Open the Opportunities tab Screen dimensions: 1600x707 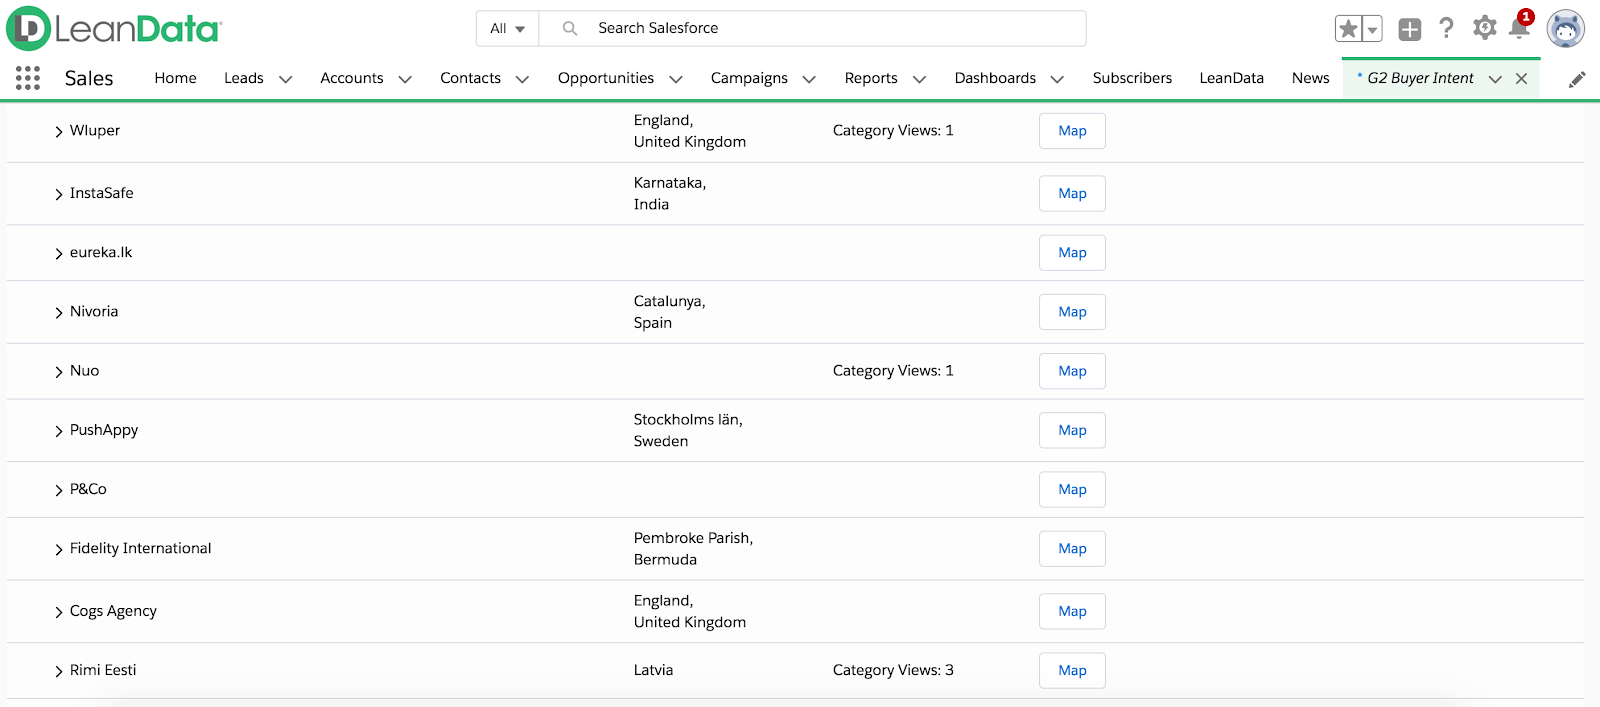[x=606, y=78]
